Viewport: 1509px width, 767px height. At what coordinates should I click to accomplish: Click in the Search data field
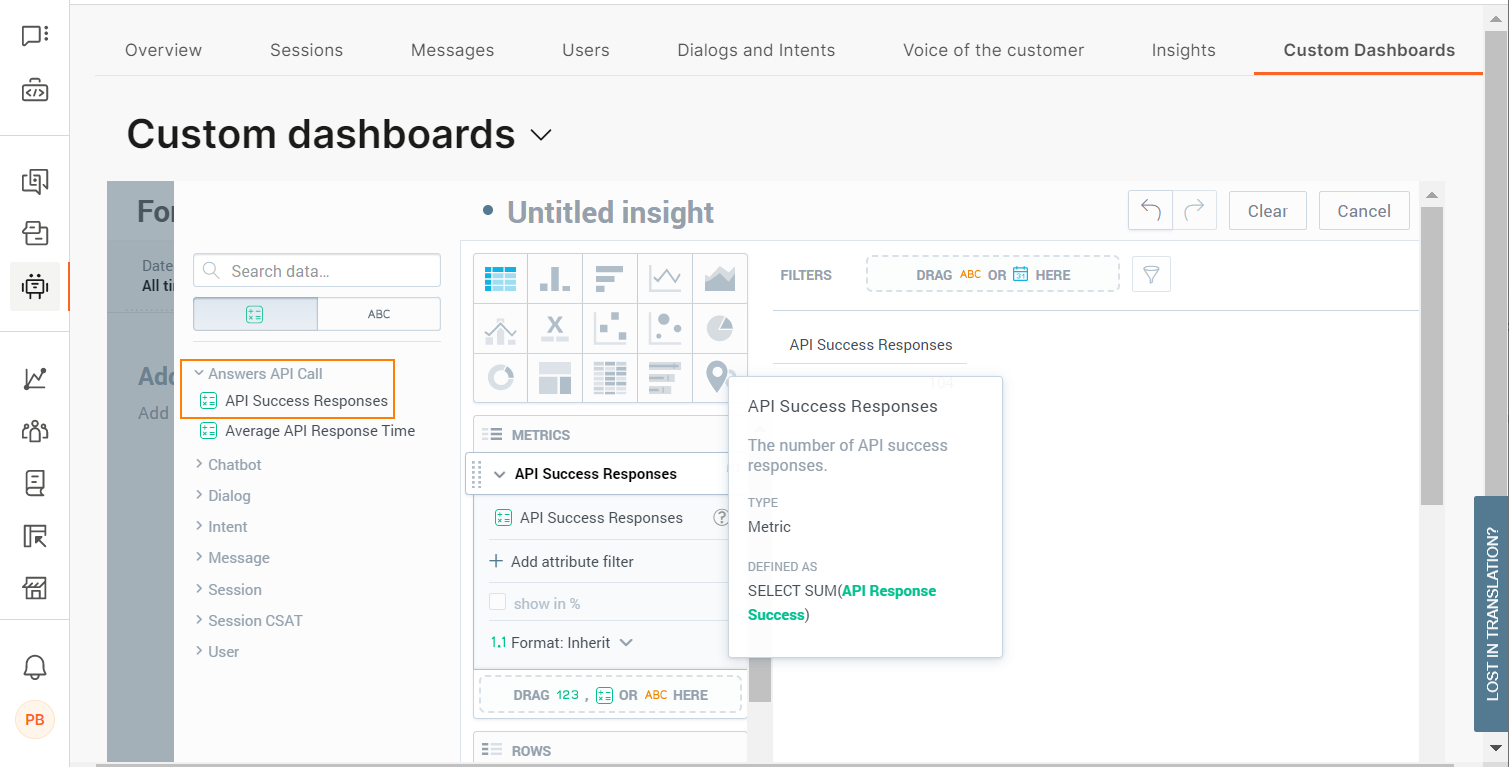317,271
